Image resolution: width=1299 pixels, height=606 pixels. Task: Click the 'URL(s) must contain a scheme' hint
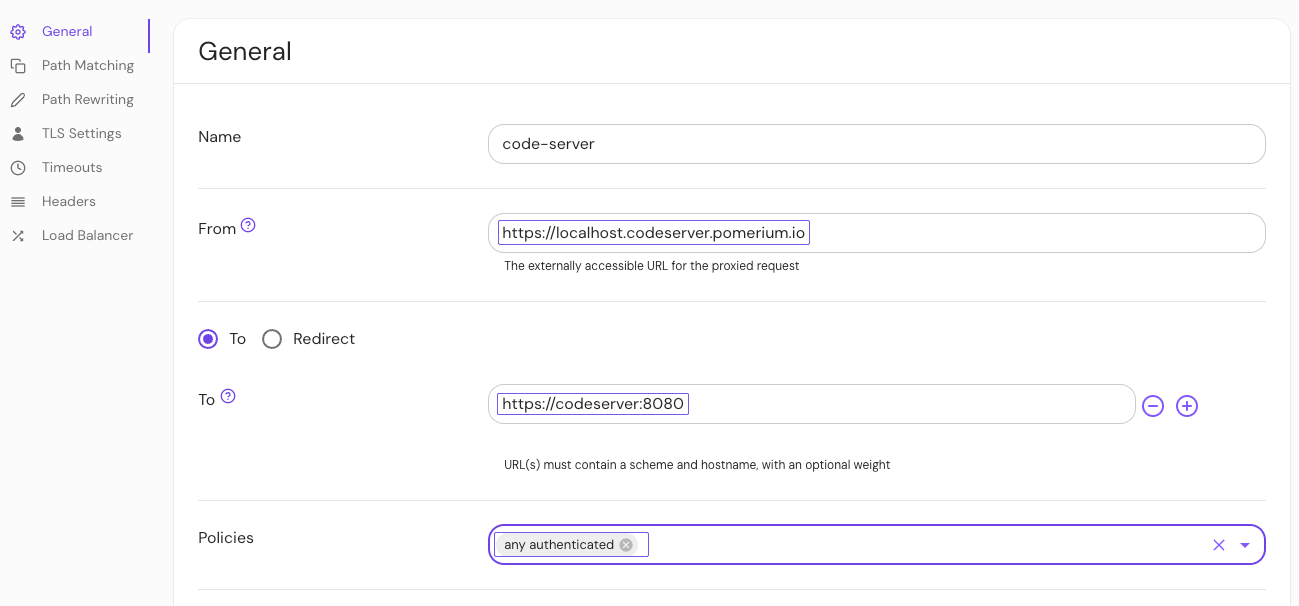[697, 465]
